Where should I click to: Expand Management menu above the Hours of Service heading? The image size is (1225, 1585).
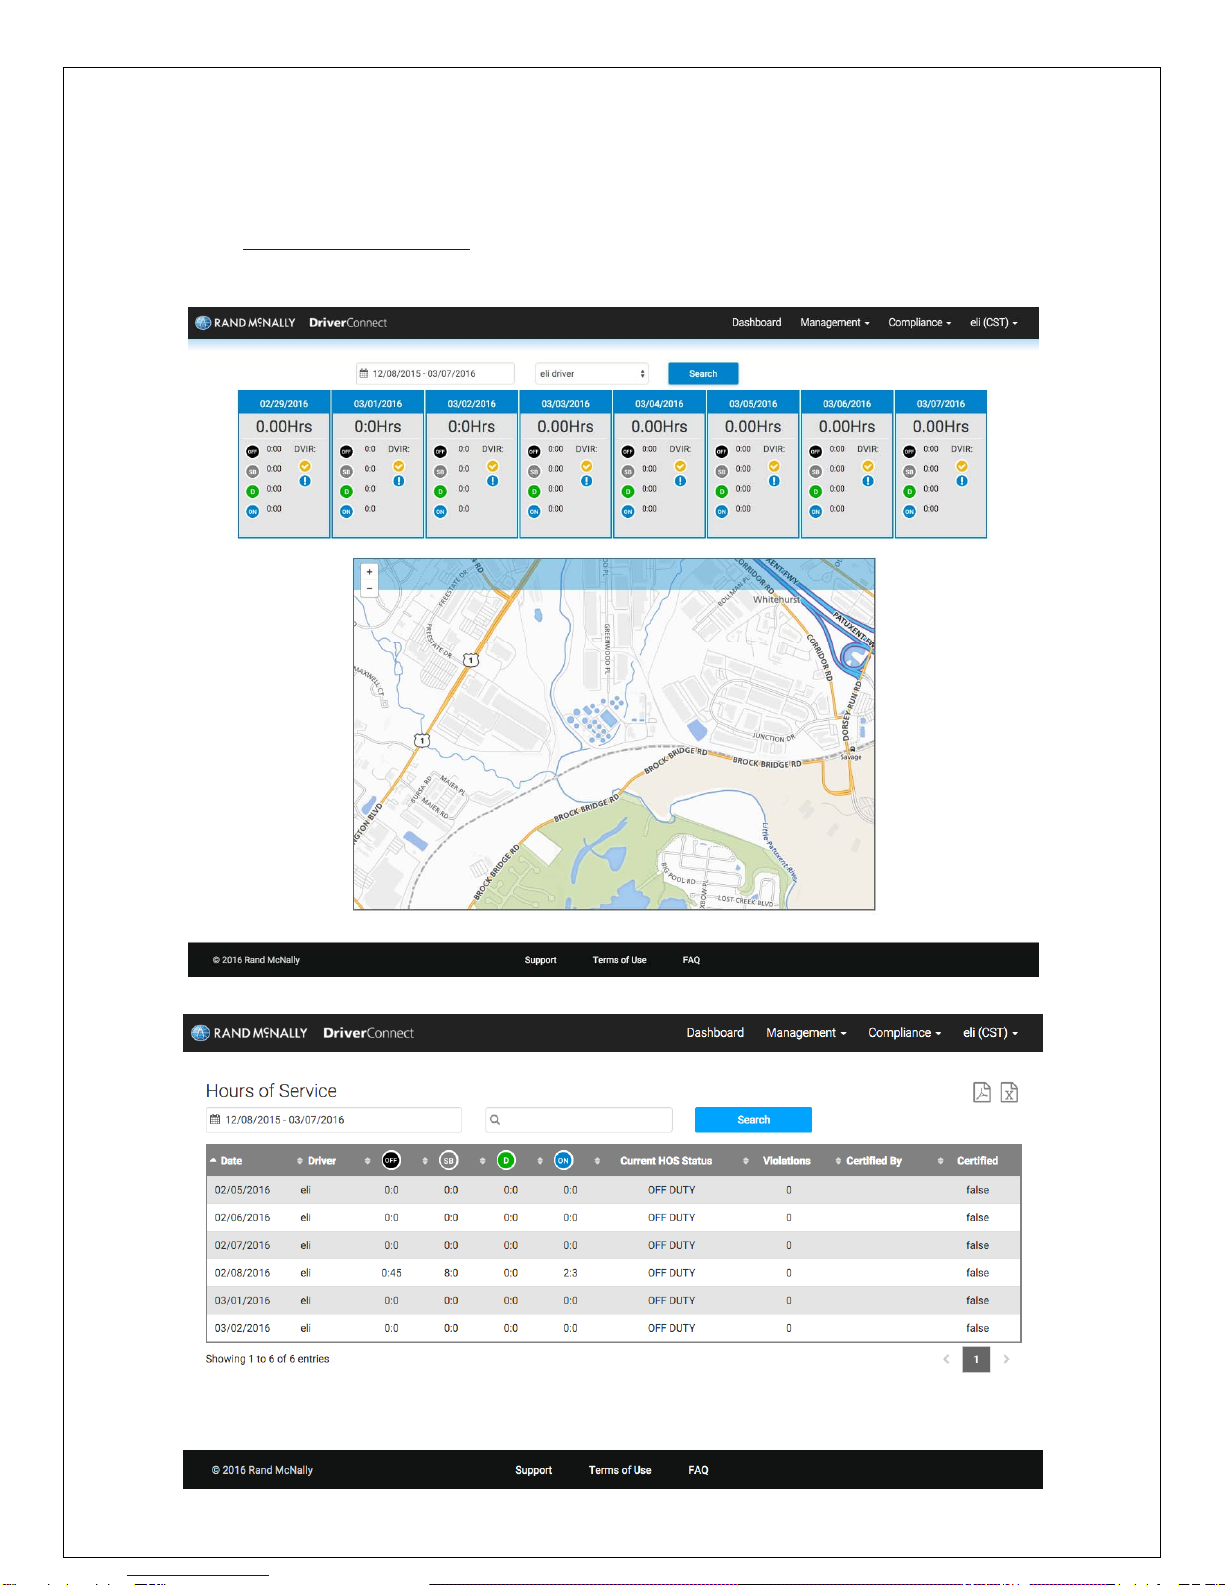tap(805, 1033)
